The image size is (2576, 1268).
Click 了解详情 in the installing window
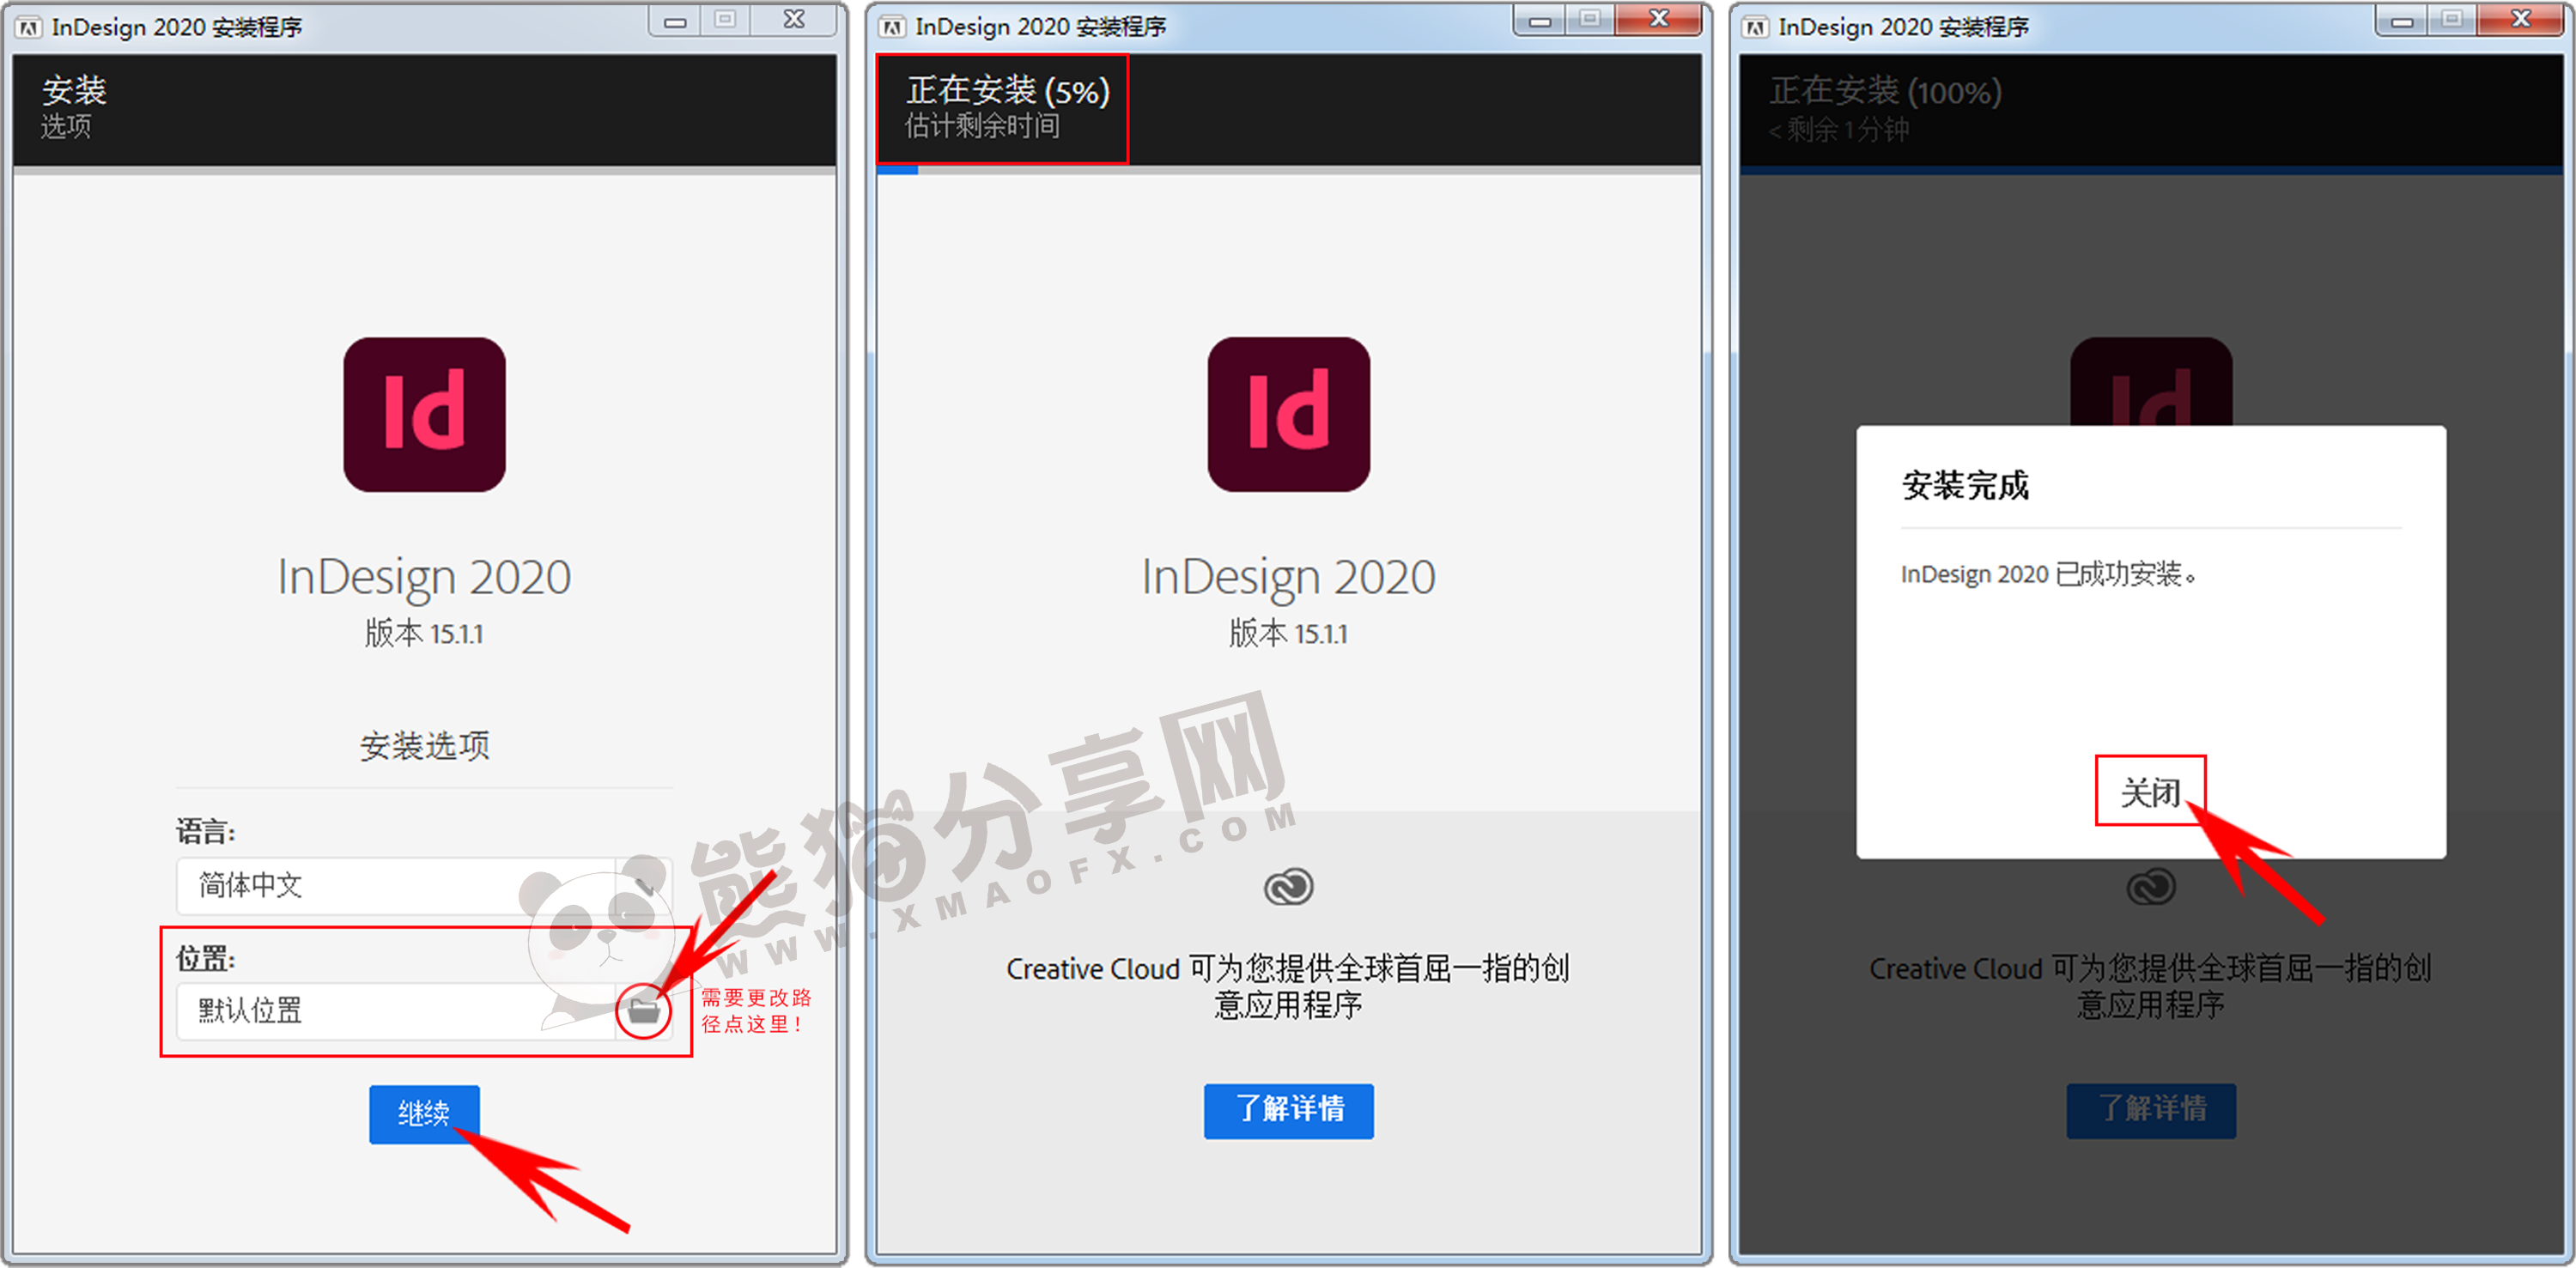tap(1288, 1111)
